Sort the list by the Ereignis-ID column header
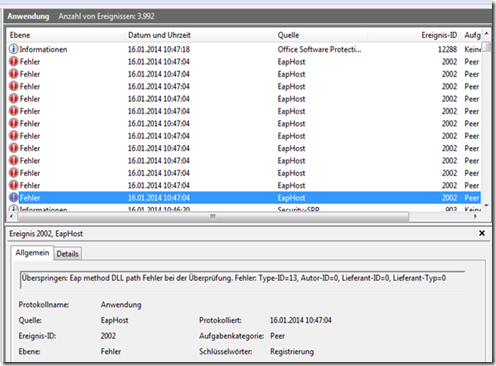This screenshot has height=366, width=496. [414, 35]
